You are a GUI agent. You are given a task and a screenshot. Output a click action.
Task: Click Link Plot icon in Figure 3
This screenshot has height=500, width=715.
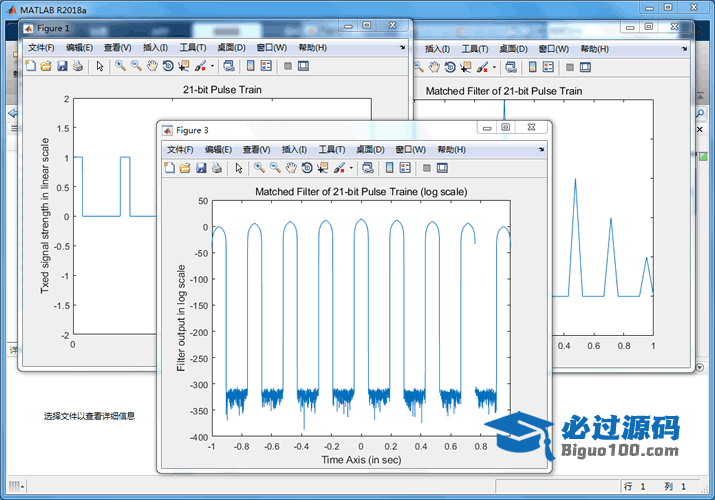click(368, 168)
